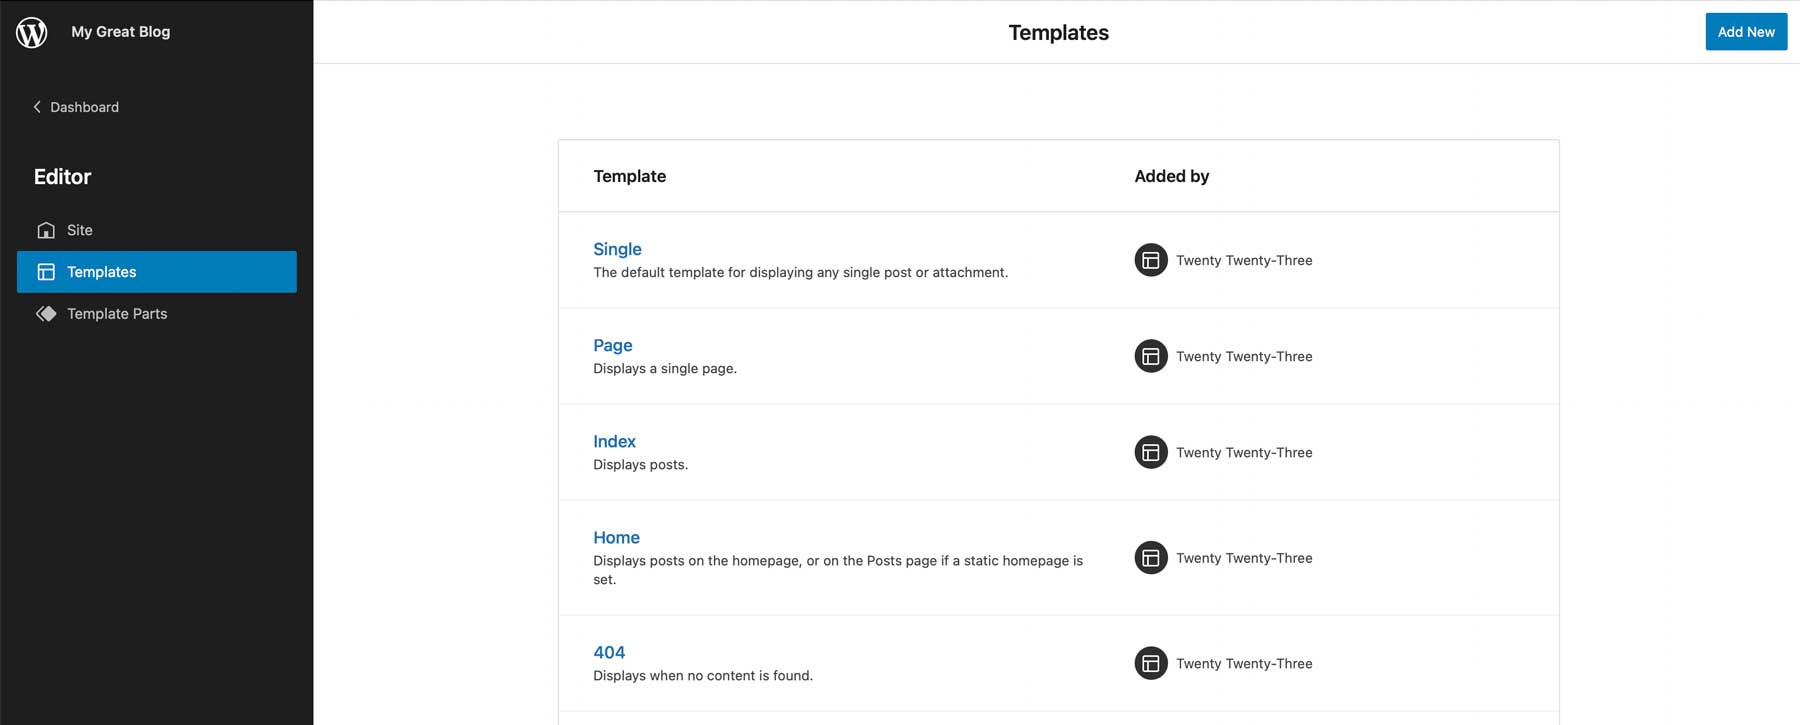Open the Index template
The image size is (1800, 725).
pos(614,441)
